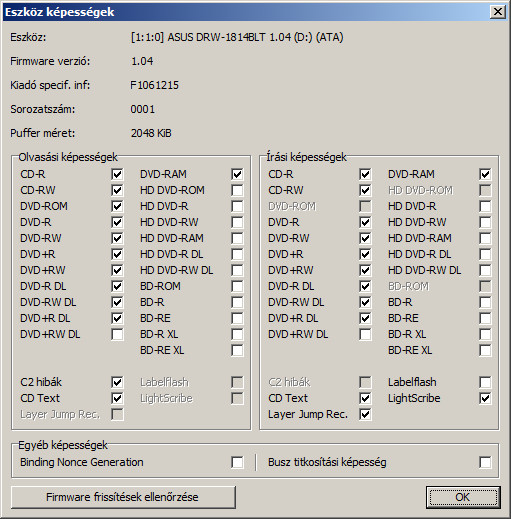Click the 2048 KiB buffer size value

click(151, 133)
